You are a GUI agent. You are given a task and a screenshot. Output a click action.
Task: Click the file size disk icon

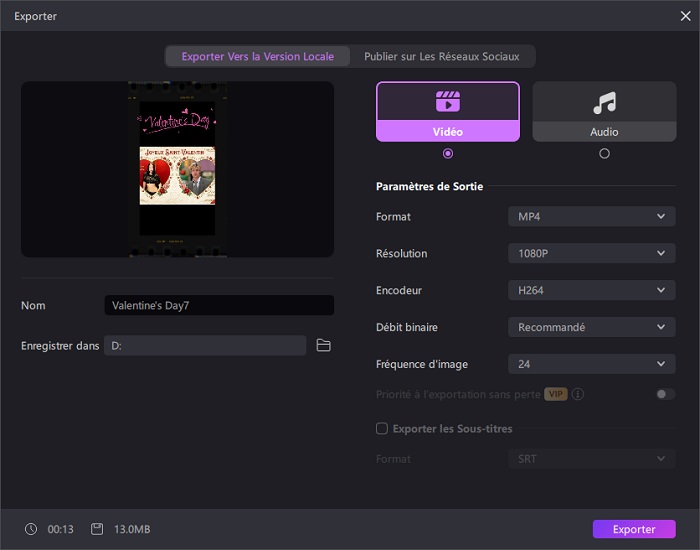tap(97, 529)
